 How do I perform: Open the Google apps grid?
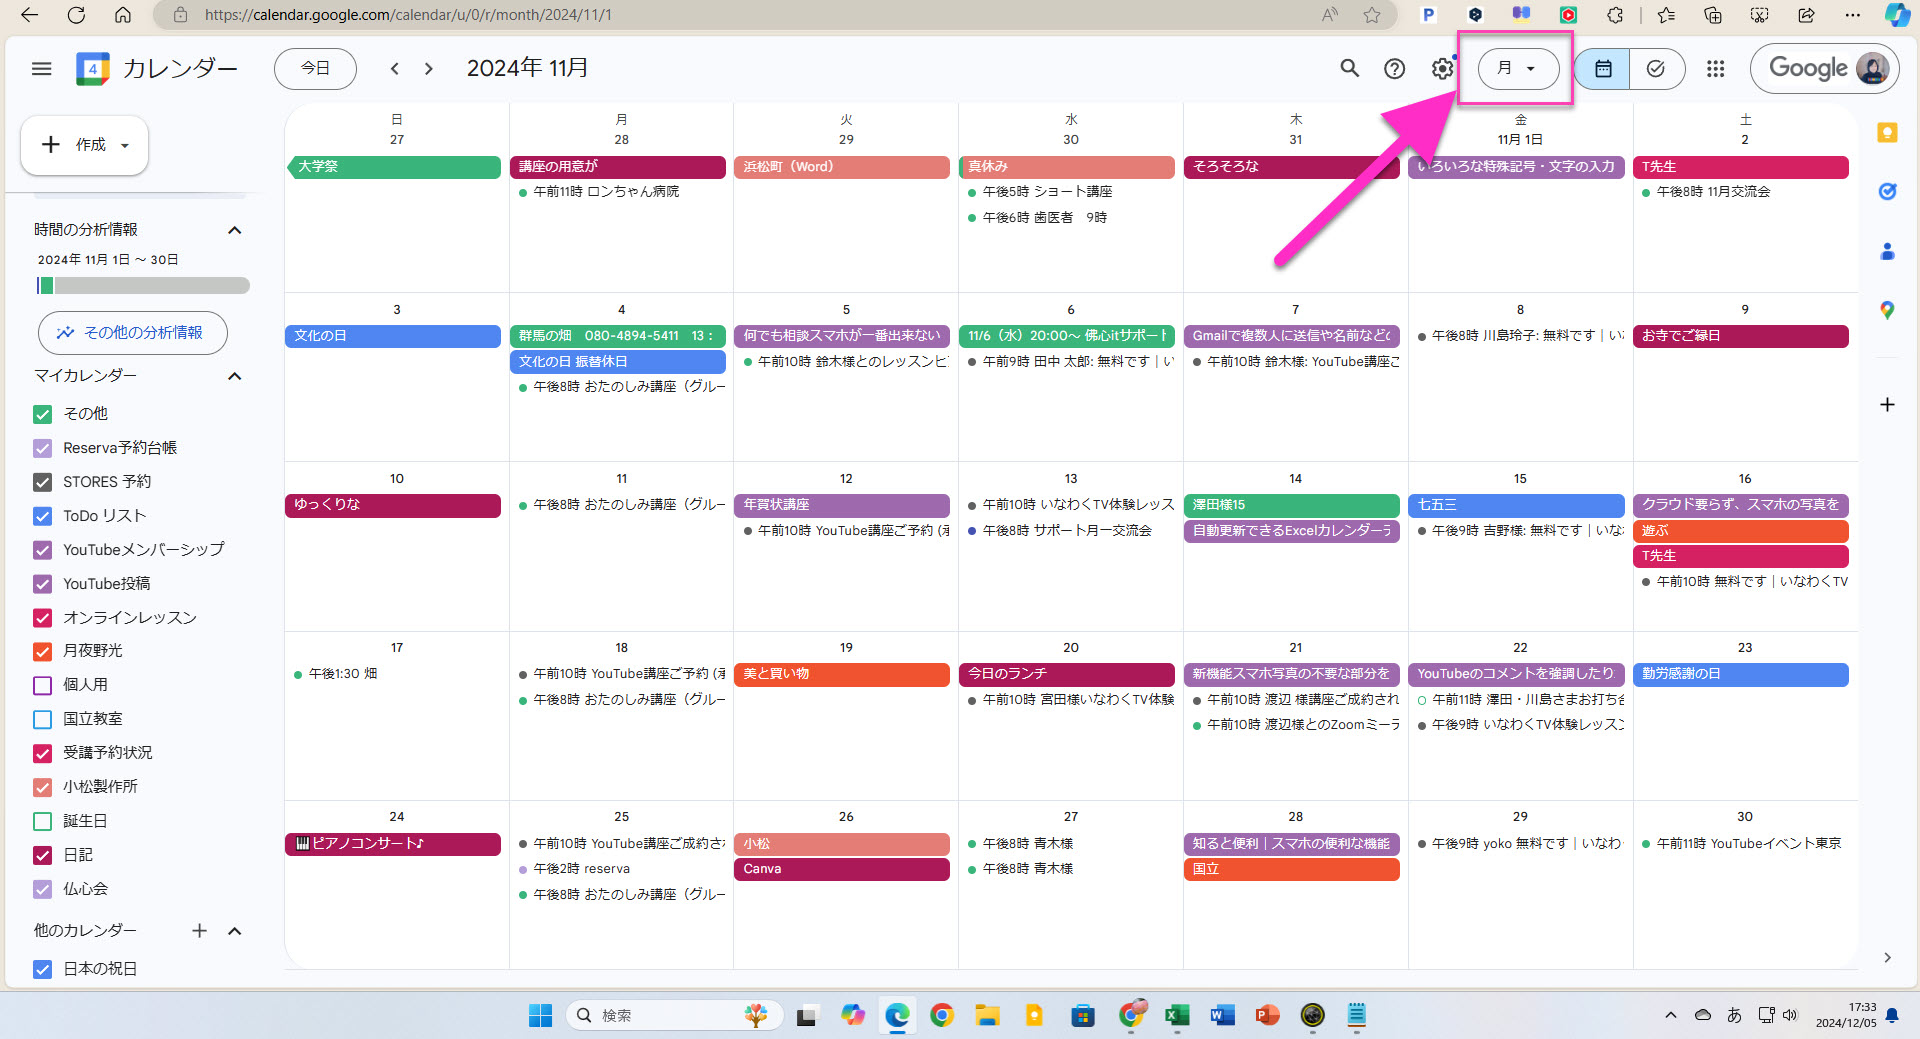(1715, 68)
